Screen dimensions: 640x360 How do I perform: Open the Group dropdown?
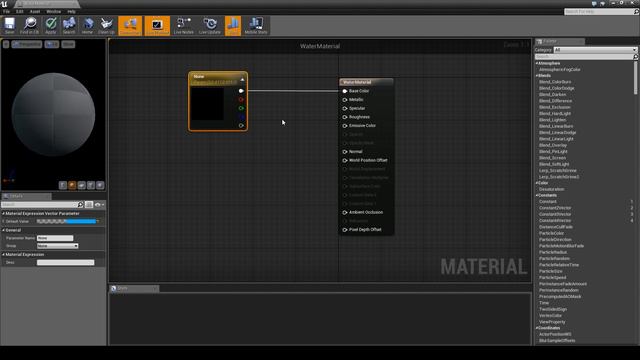pyautogui.click(x=58, y=246)
